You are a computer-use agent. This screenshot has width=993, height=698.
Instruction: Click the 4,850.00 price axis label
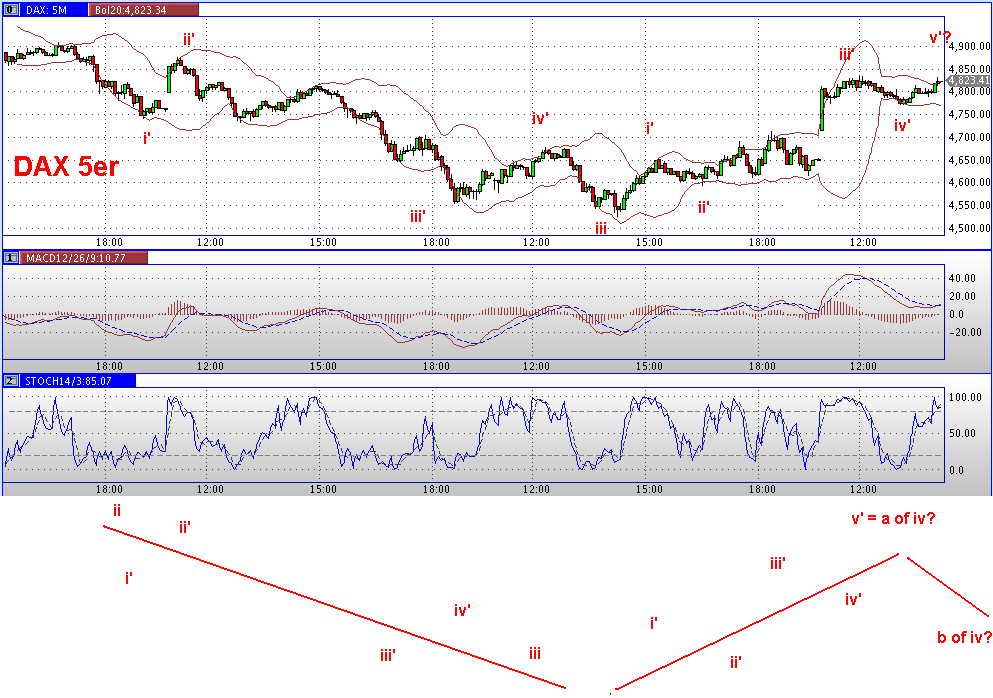coord(970,69)
